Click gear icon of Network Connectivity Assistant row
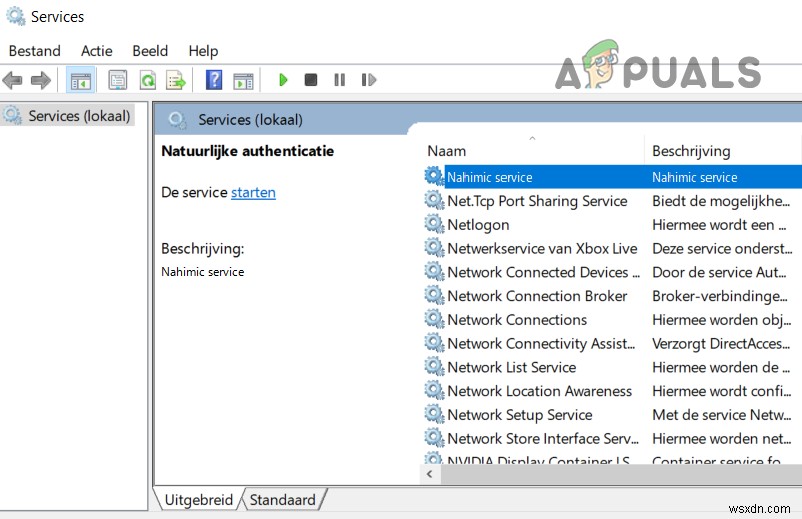 coord(434,343)
